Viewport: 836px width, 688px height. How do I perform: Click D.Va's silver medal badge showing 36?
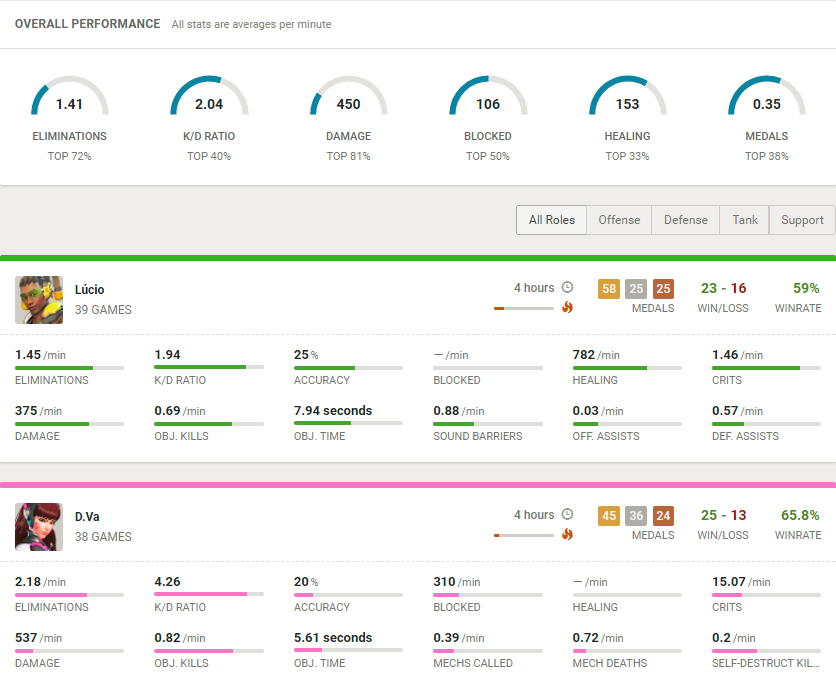point(636,516)
